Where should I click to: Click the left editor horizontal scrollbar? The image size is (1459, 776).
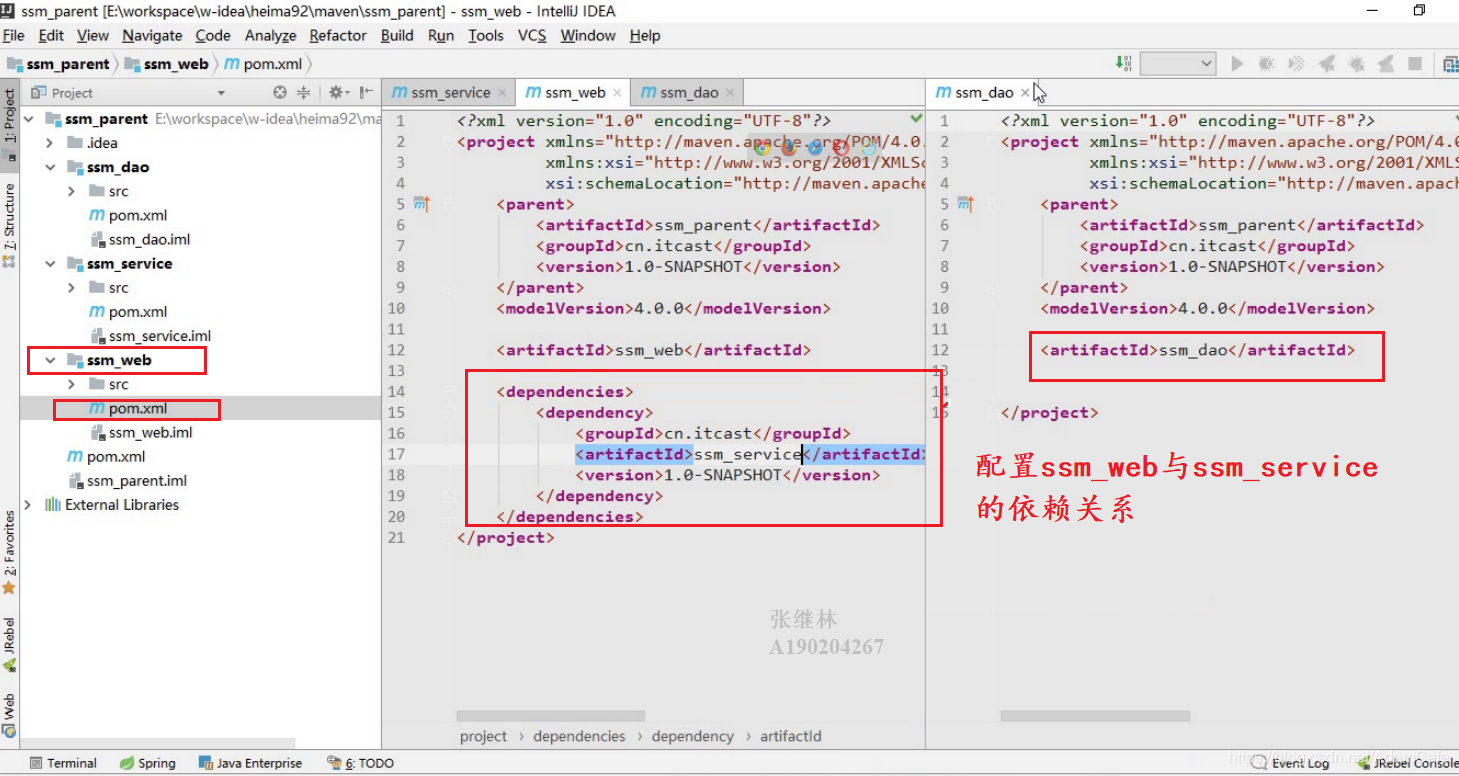click(x=551, y=716)
